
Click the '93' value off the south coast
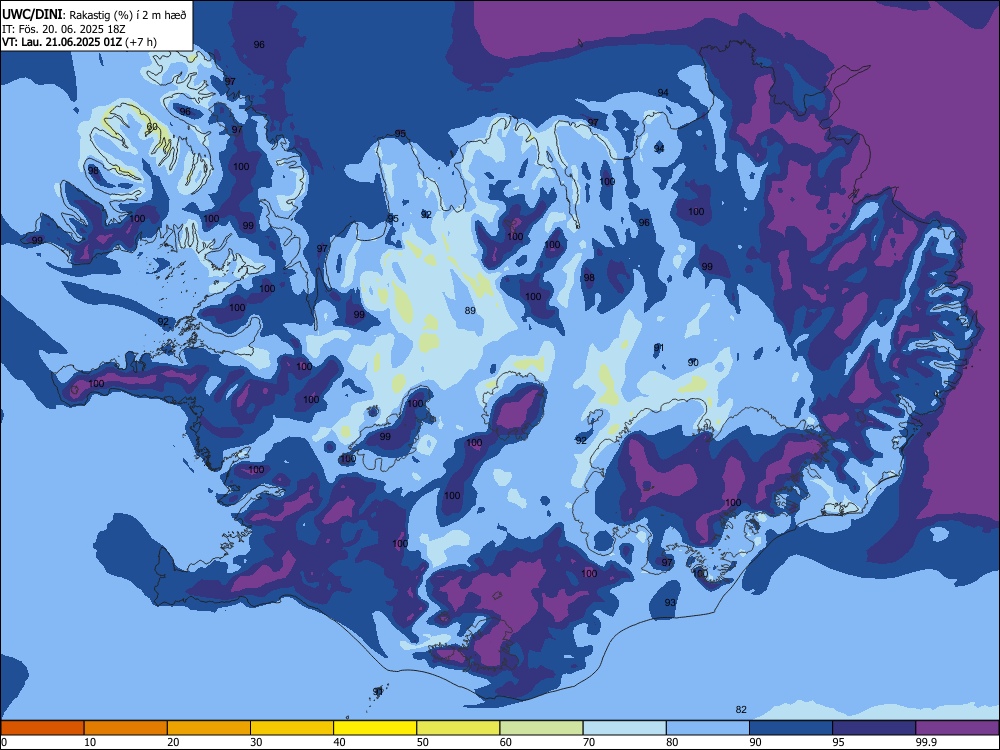(670, 602)
